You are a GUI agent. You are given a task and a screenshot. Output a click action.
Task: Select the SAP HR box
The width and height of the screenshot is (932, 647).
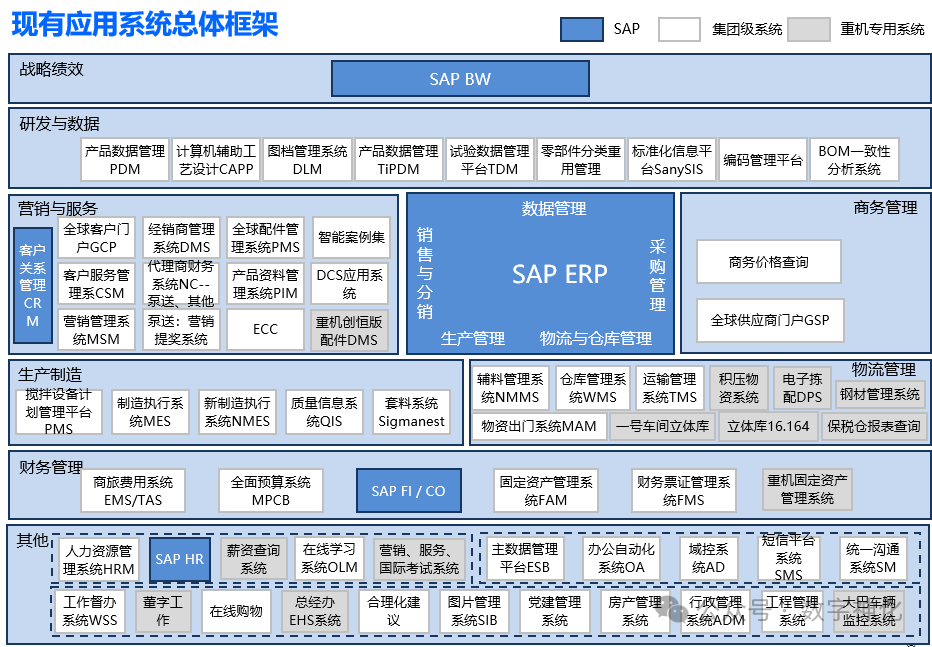pos(180,559)
